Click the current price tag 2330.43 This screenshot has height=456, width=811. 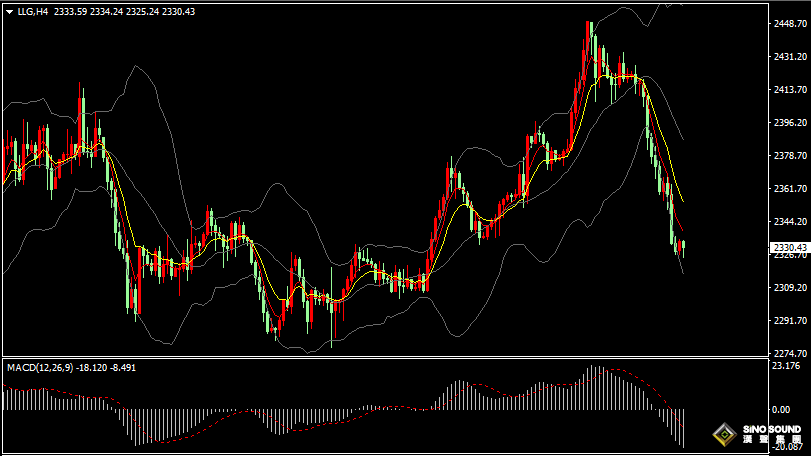pyautogui.click(x=790, y=247)
